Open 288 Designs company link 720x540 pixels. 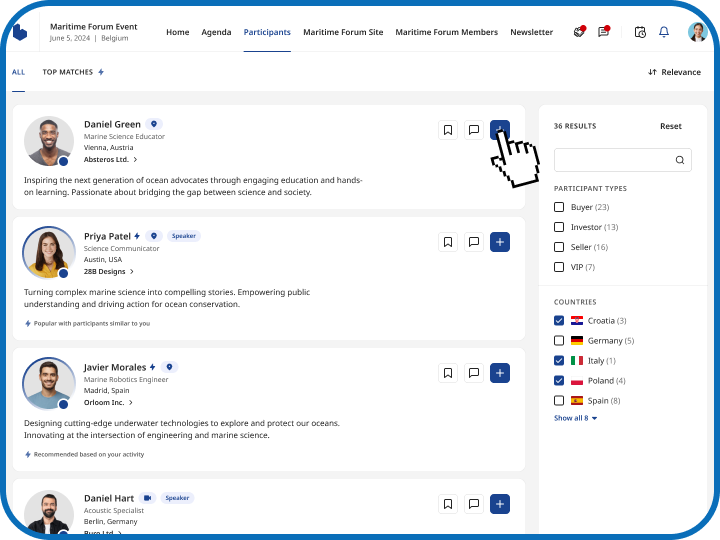[108, 271]
